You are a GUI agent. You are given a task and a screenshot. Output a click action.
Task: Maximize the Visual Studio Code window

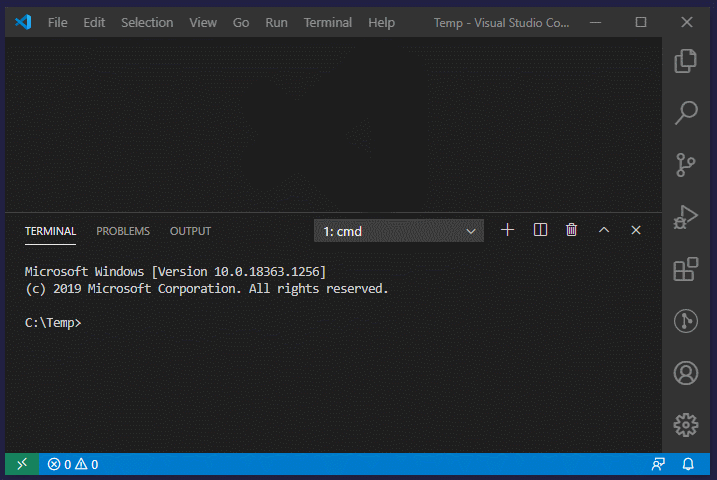641,22
